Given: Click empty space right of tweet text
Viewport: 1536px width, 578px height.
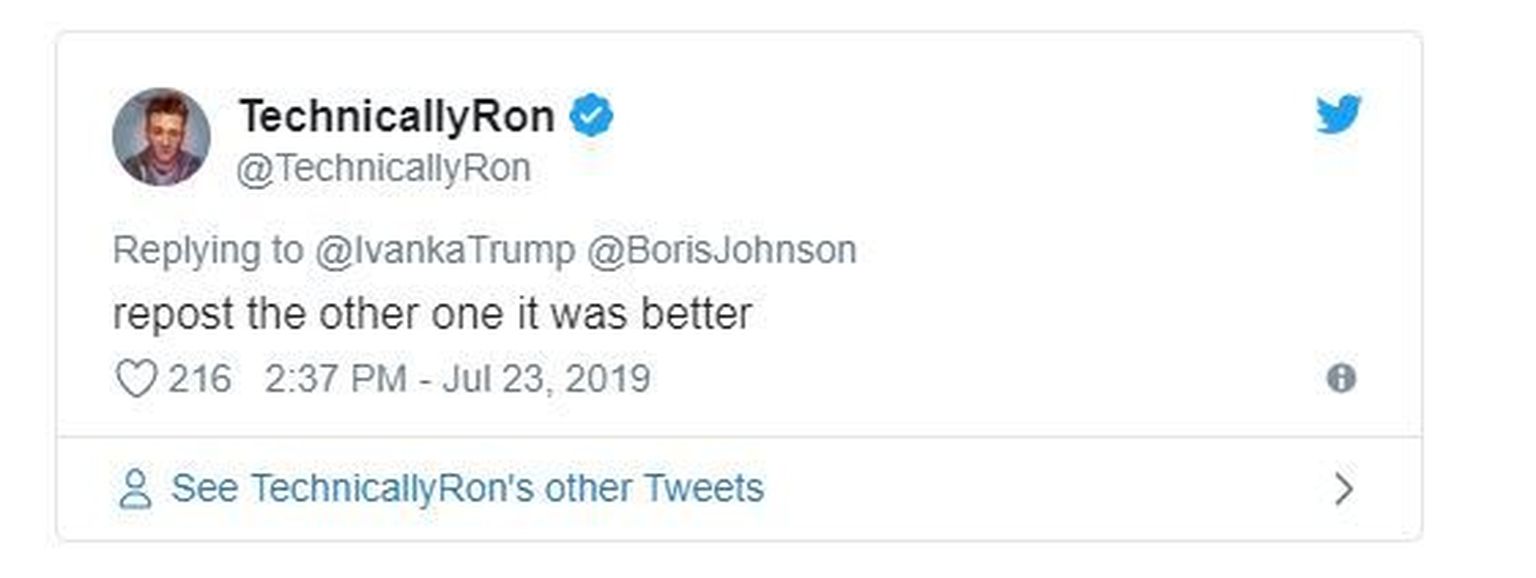Looking at the screenshot, I should [x=1050, y=314].
